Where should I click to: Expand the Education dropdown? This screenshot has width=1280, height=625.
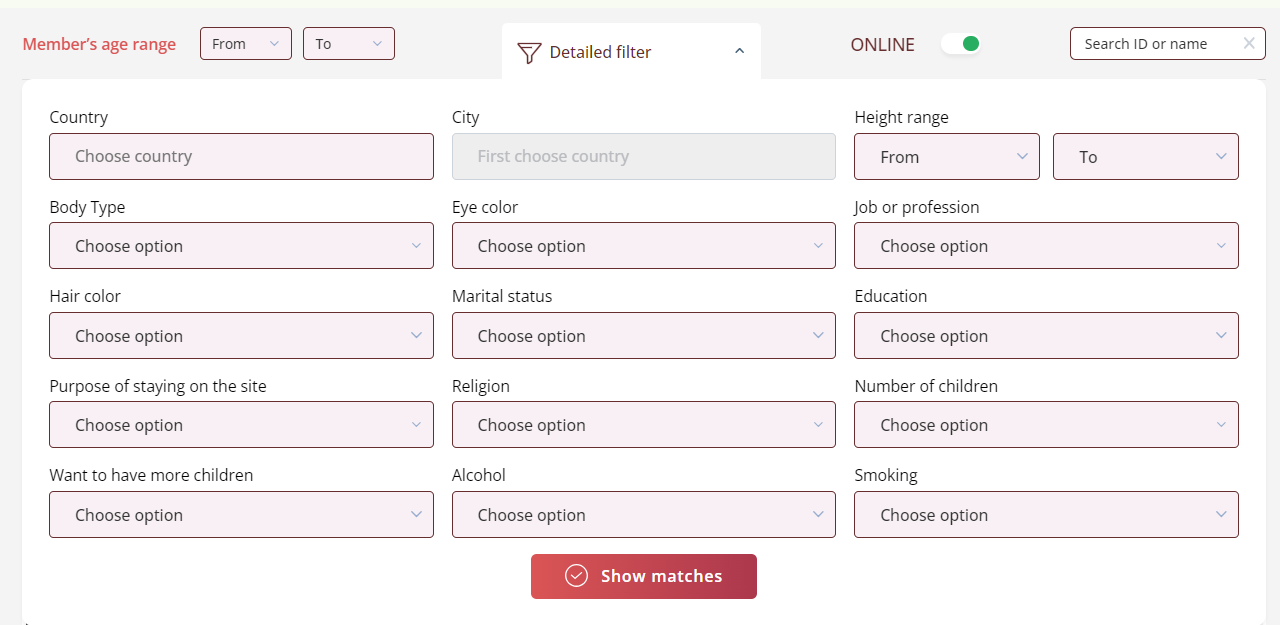coord(1046,336)
